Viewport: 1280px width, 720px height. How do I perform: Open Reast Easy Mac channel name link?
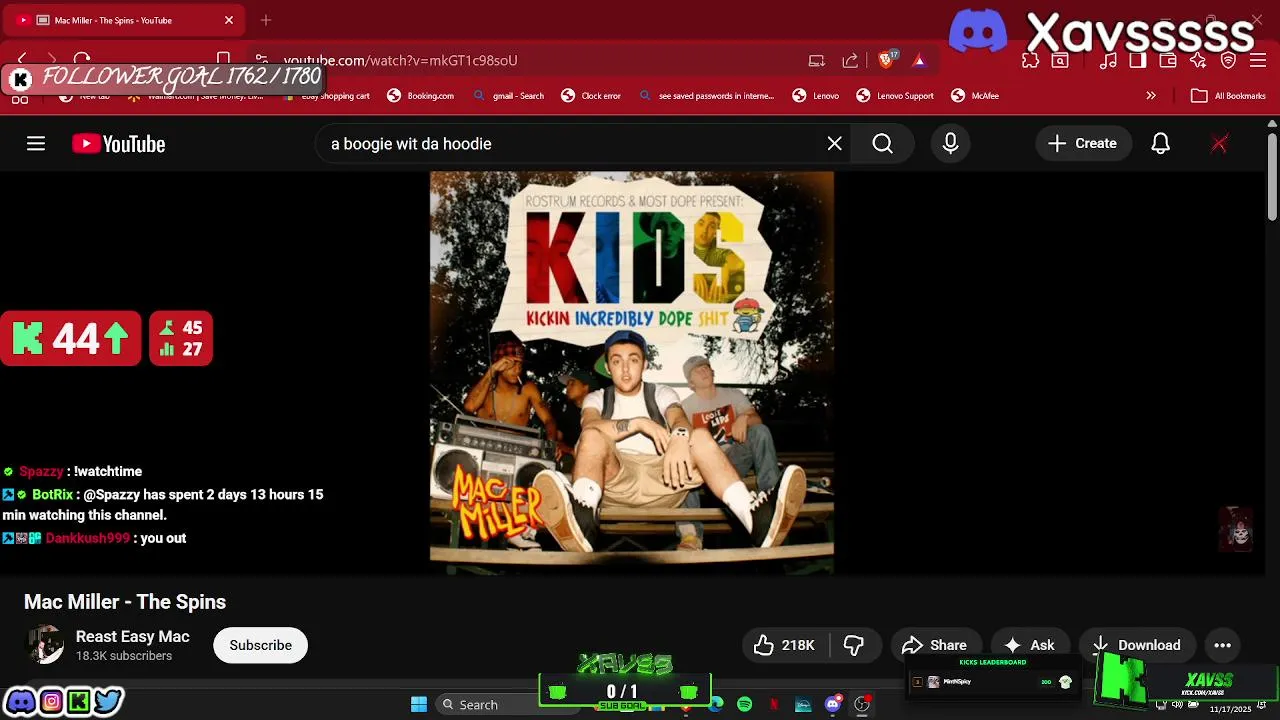[x=132, y=636]
